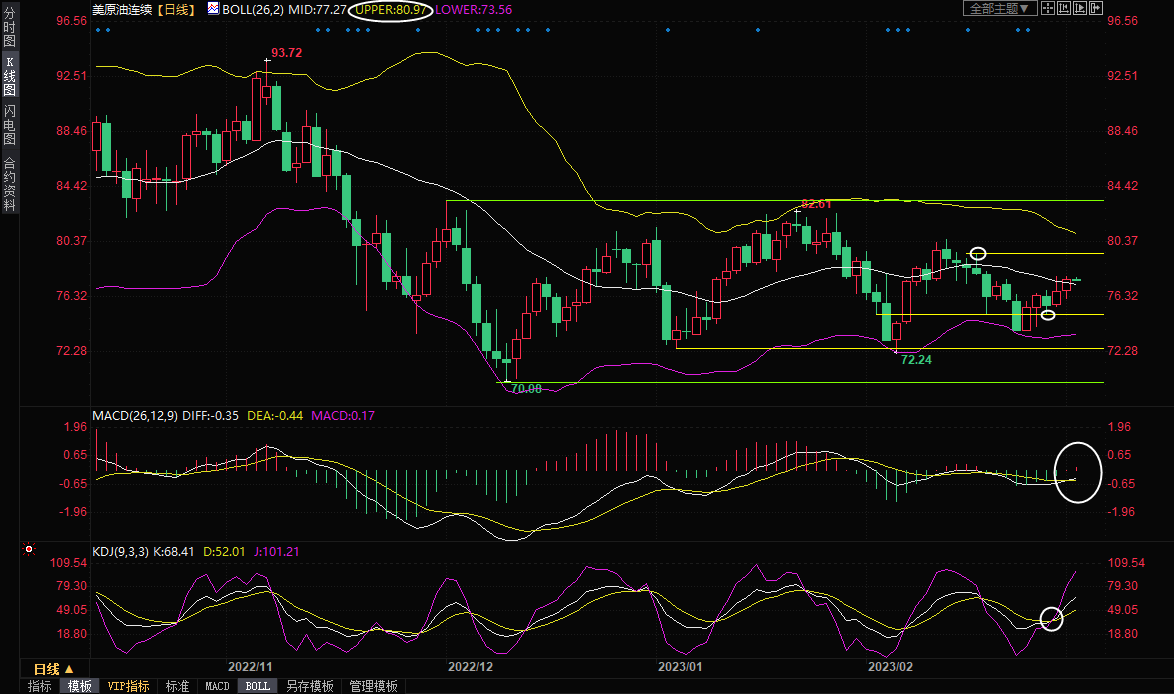Select the VIP指标 tab at bottom
This screenshot has height=694, width=1174.
pyautogui.click(x=128, y=686)
